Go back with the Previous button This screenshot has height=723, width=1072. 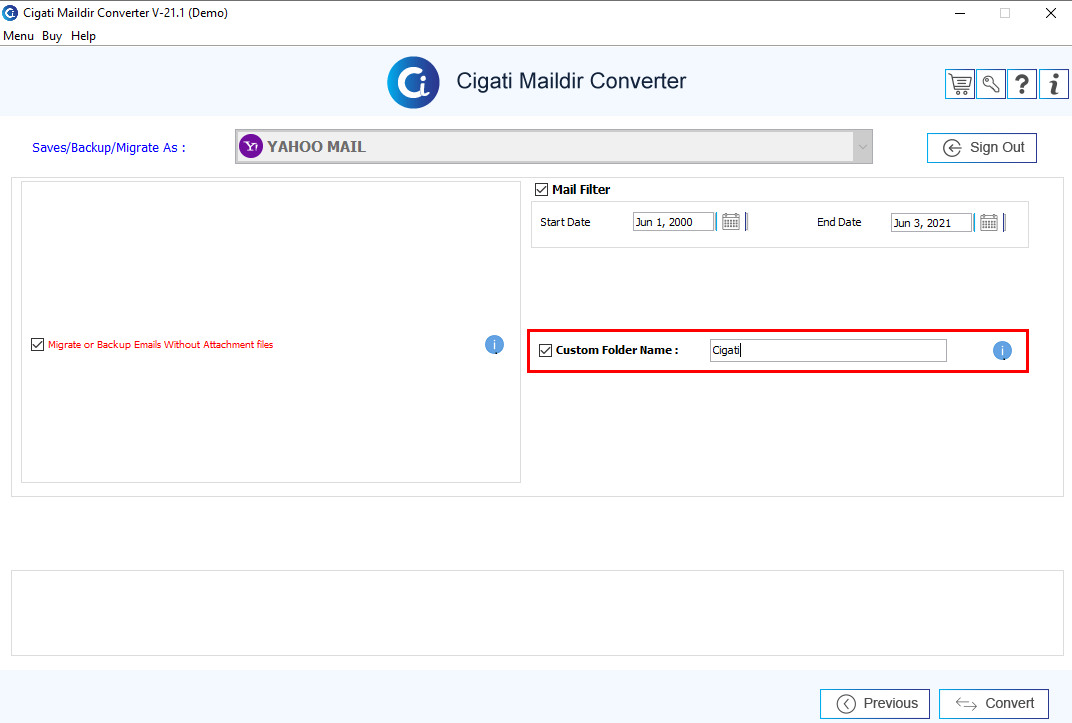pos(875,704)
